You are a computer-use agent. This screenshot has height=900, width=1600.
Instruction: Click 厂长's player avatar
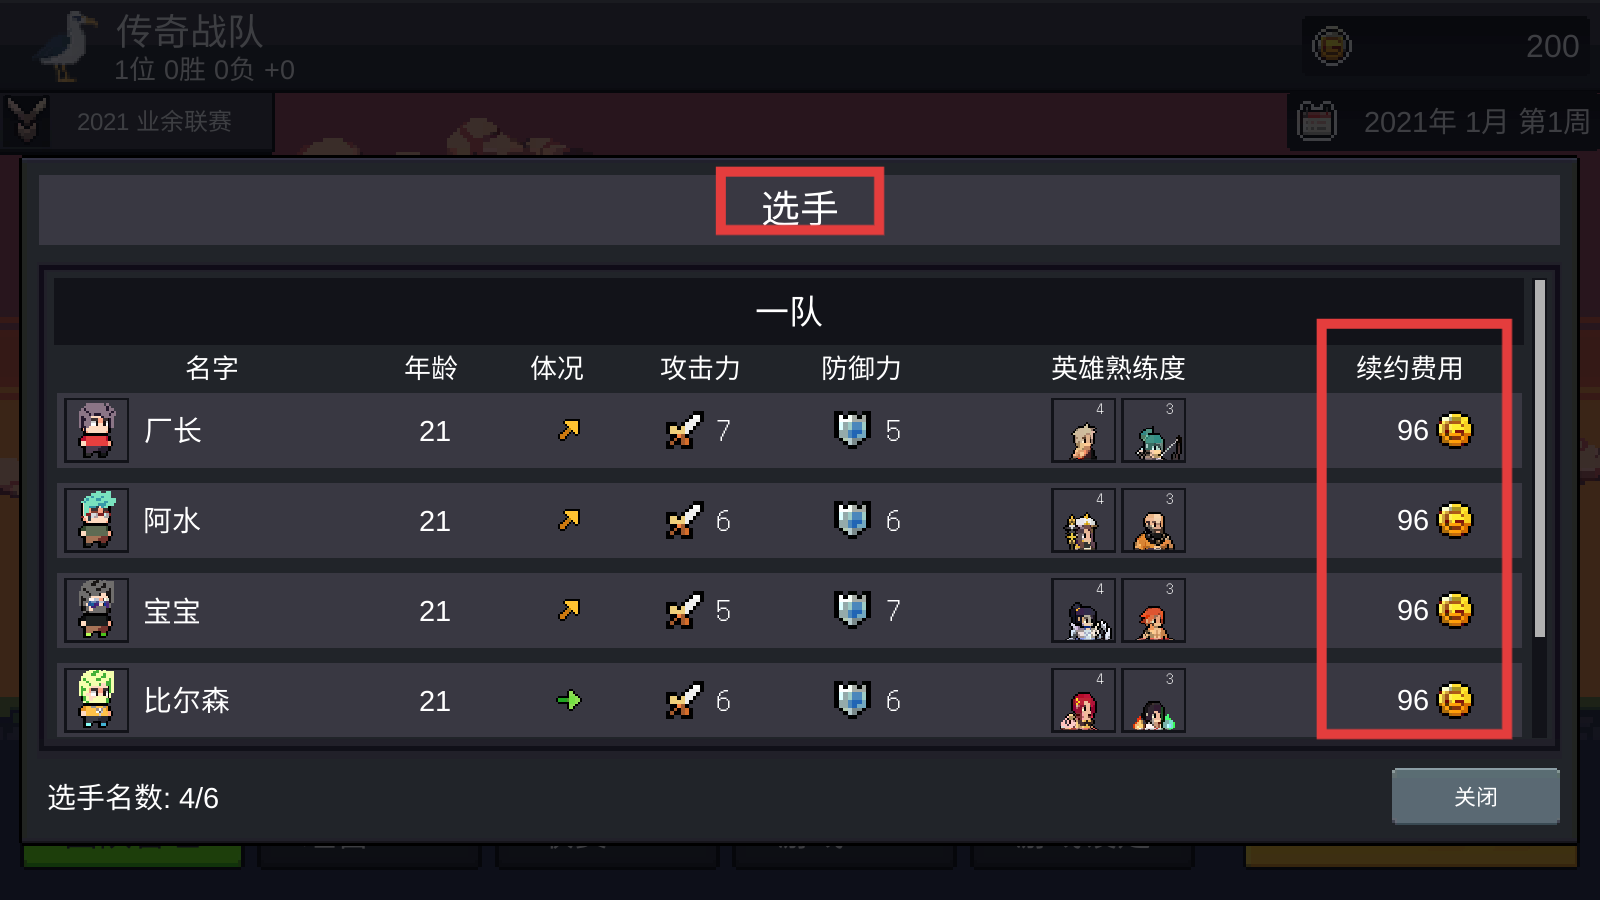(x=97, y=430)
